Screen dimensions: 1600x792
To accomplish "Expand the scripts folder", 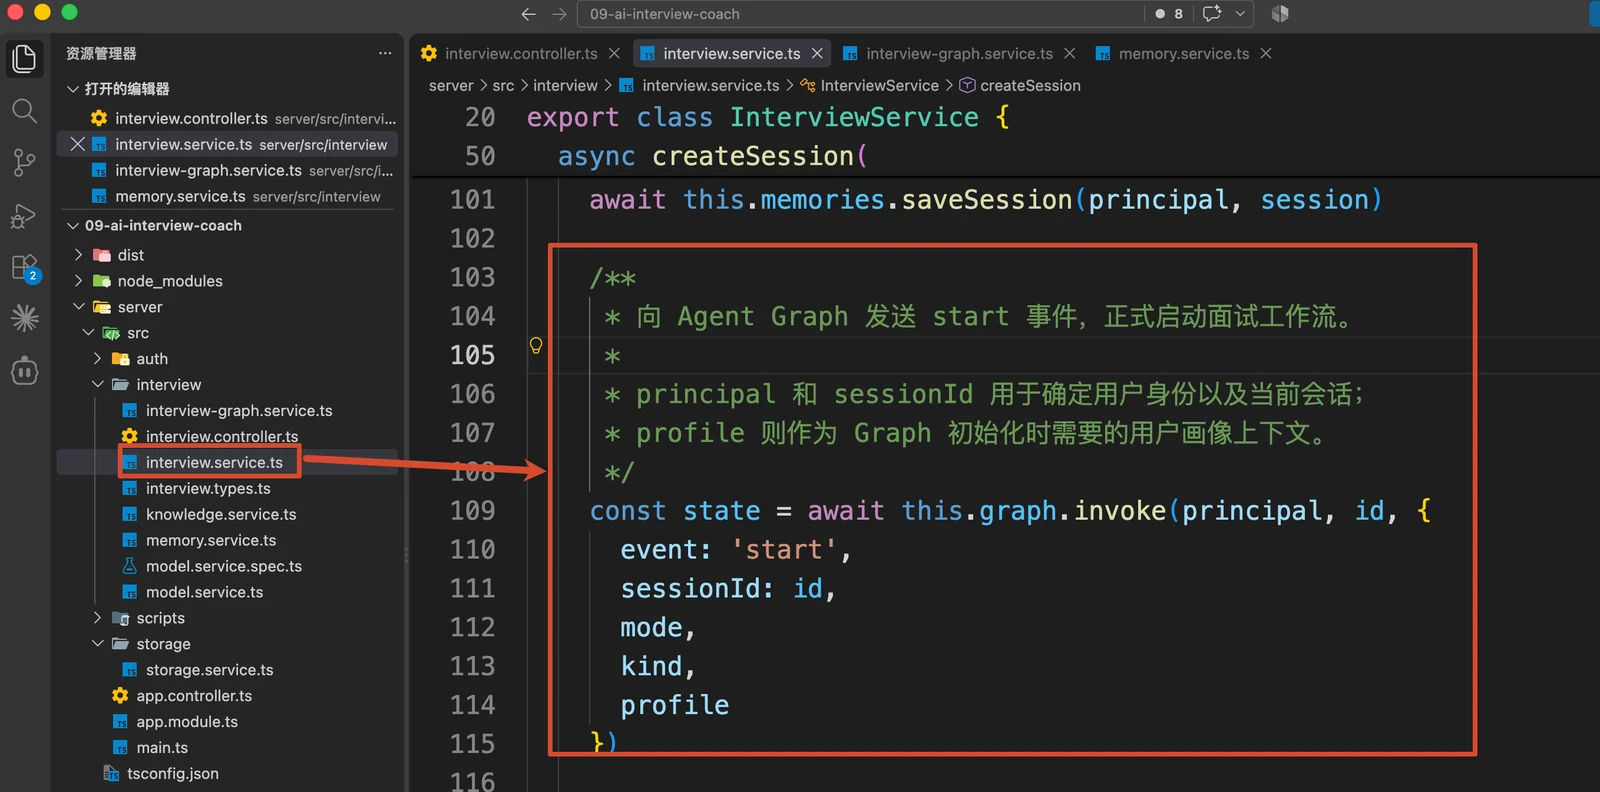I will pyautogui.click(x=98, y=618).
